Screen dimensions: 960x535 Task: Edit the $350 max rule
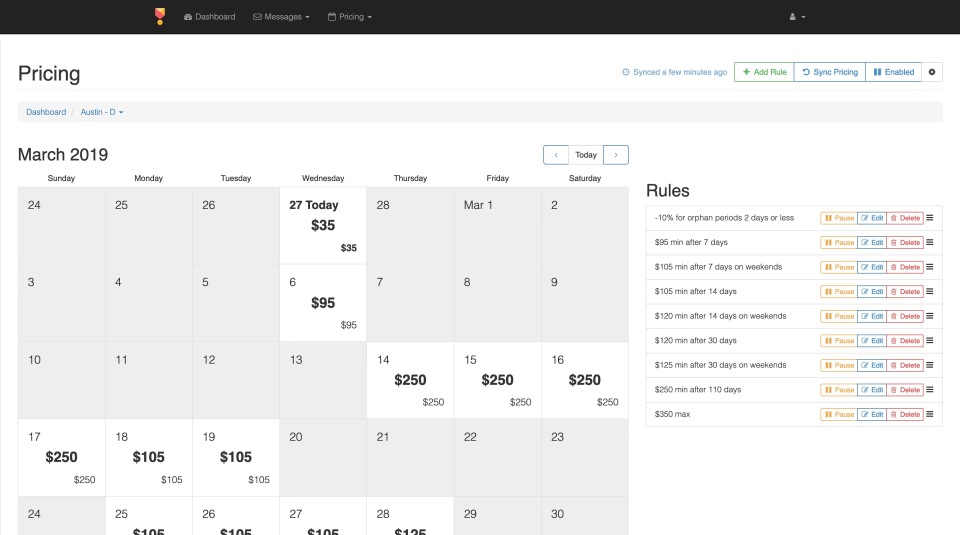pyautogui.click(x=872, y=414)
